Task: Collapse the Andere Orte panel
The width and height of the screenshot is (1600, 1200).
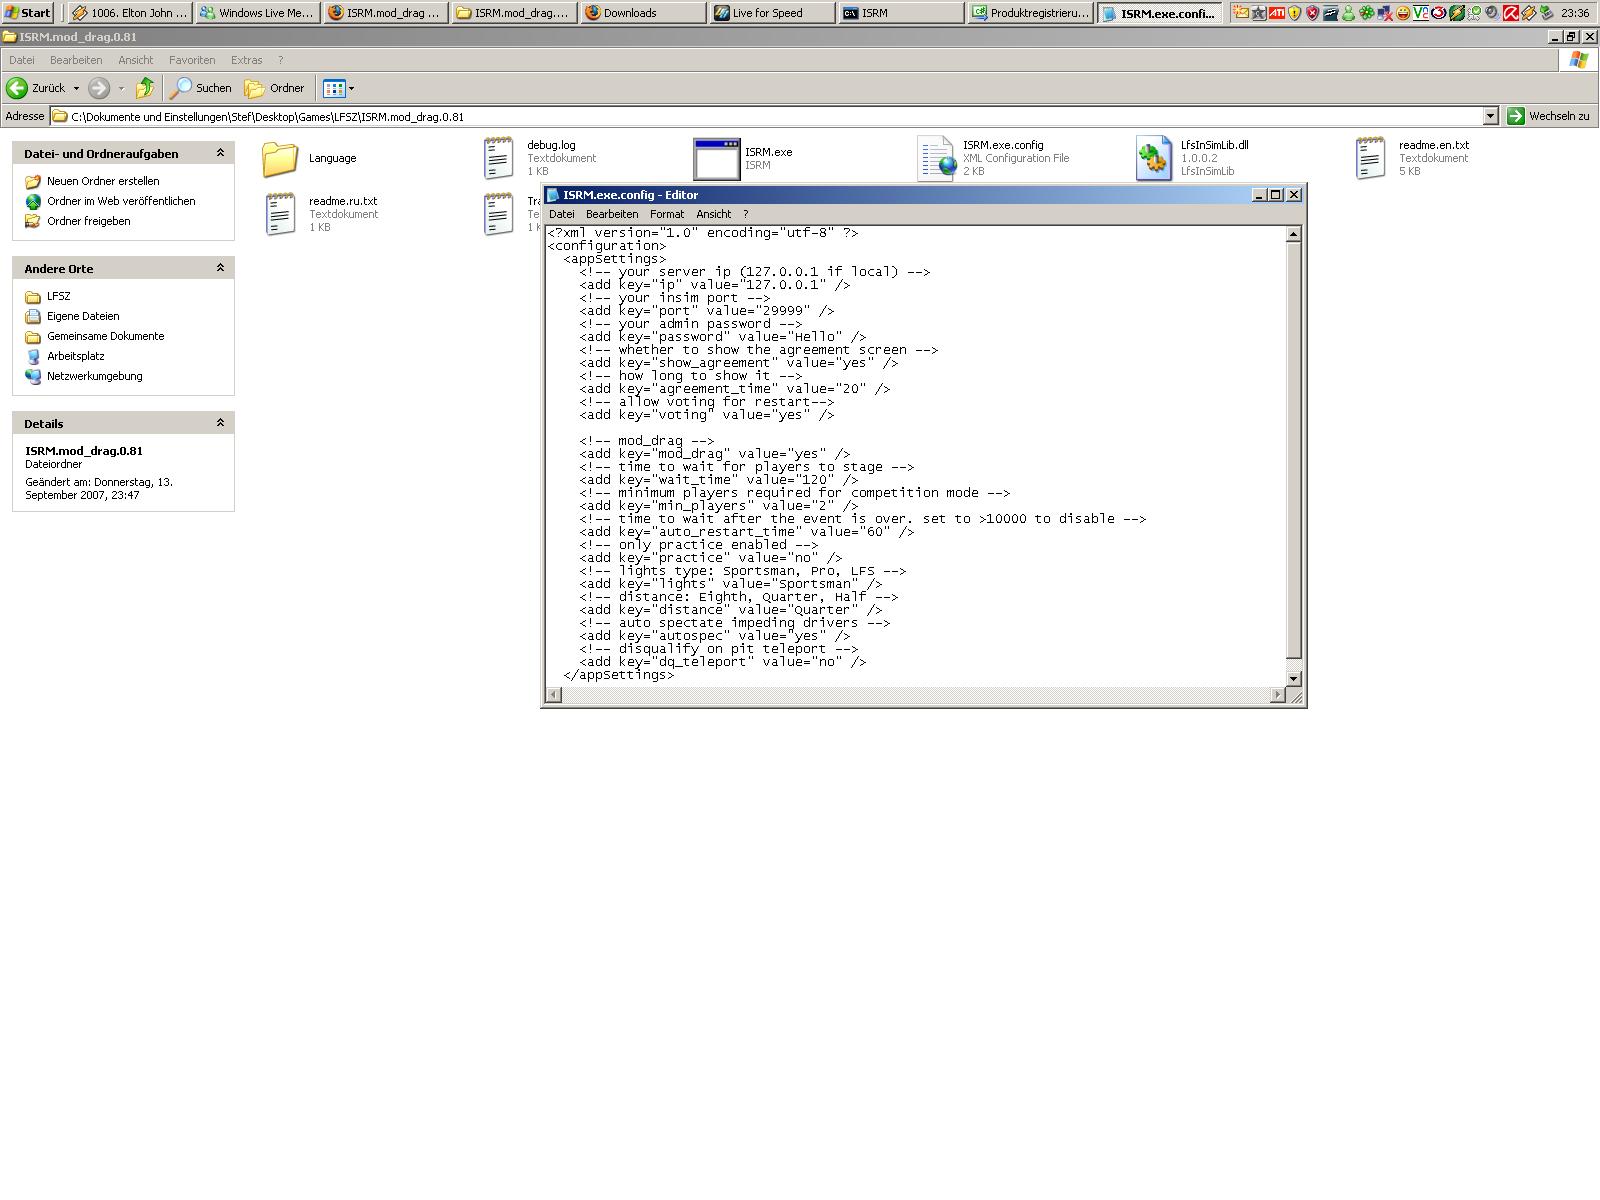Action: click(220, 268)
